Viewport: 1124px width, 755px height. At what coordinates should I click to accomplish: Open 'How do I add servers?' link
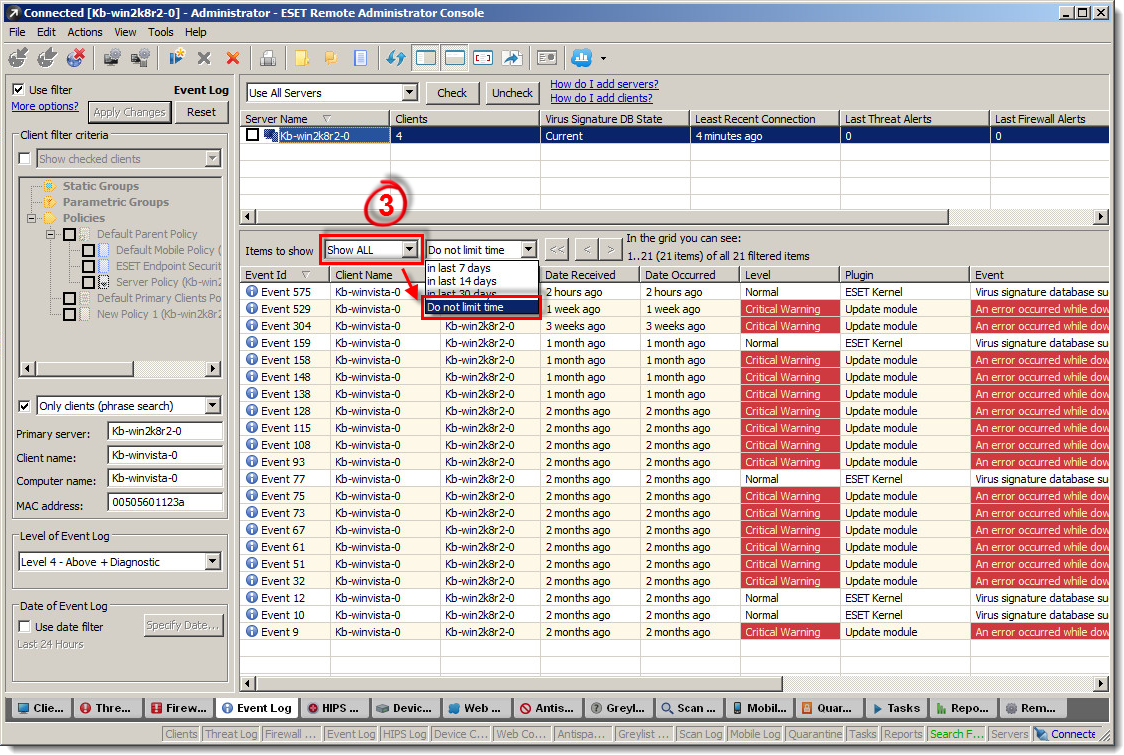point(604,84)
